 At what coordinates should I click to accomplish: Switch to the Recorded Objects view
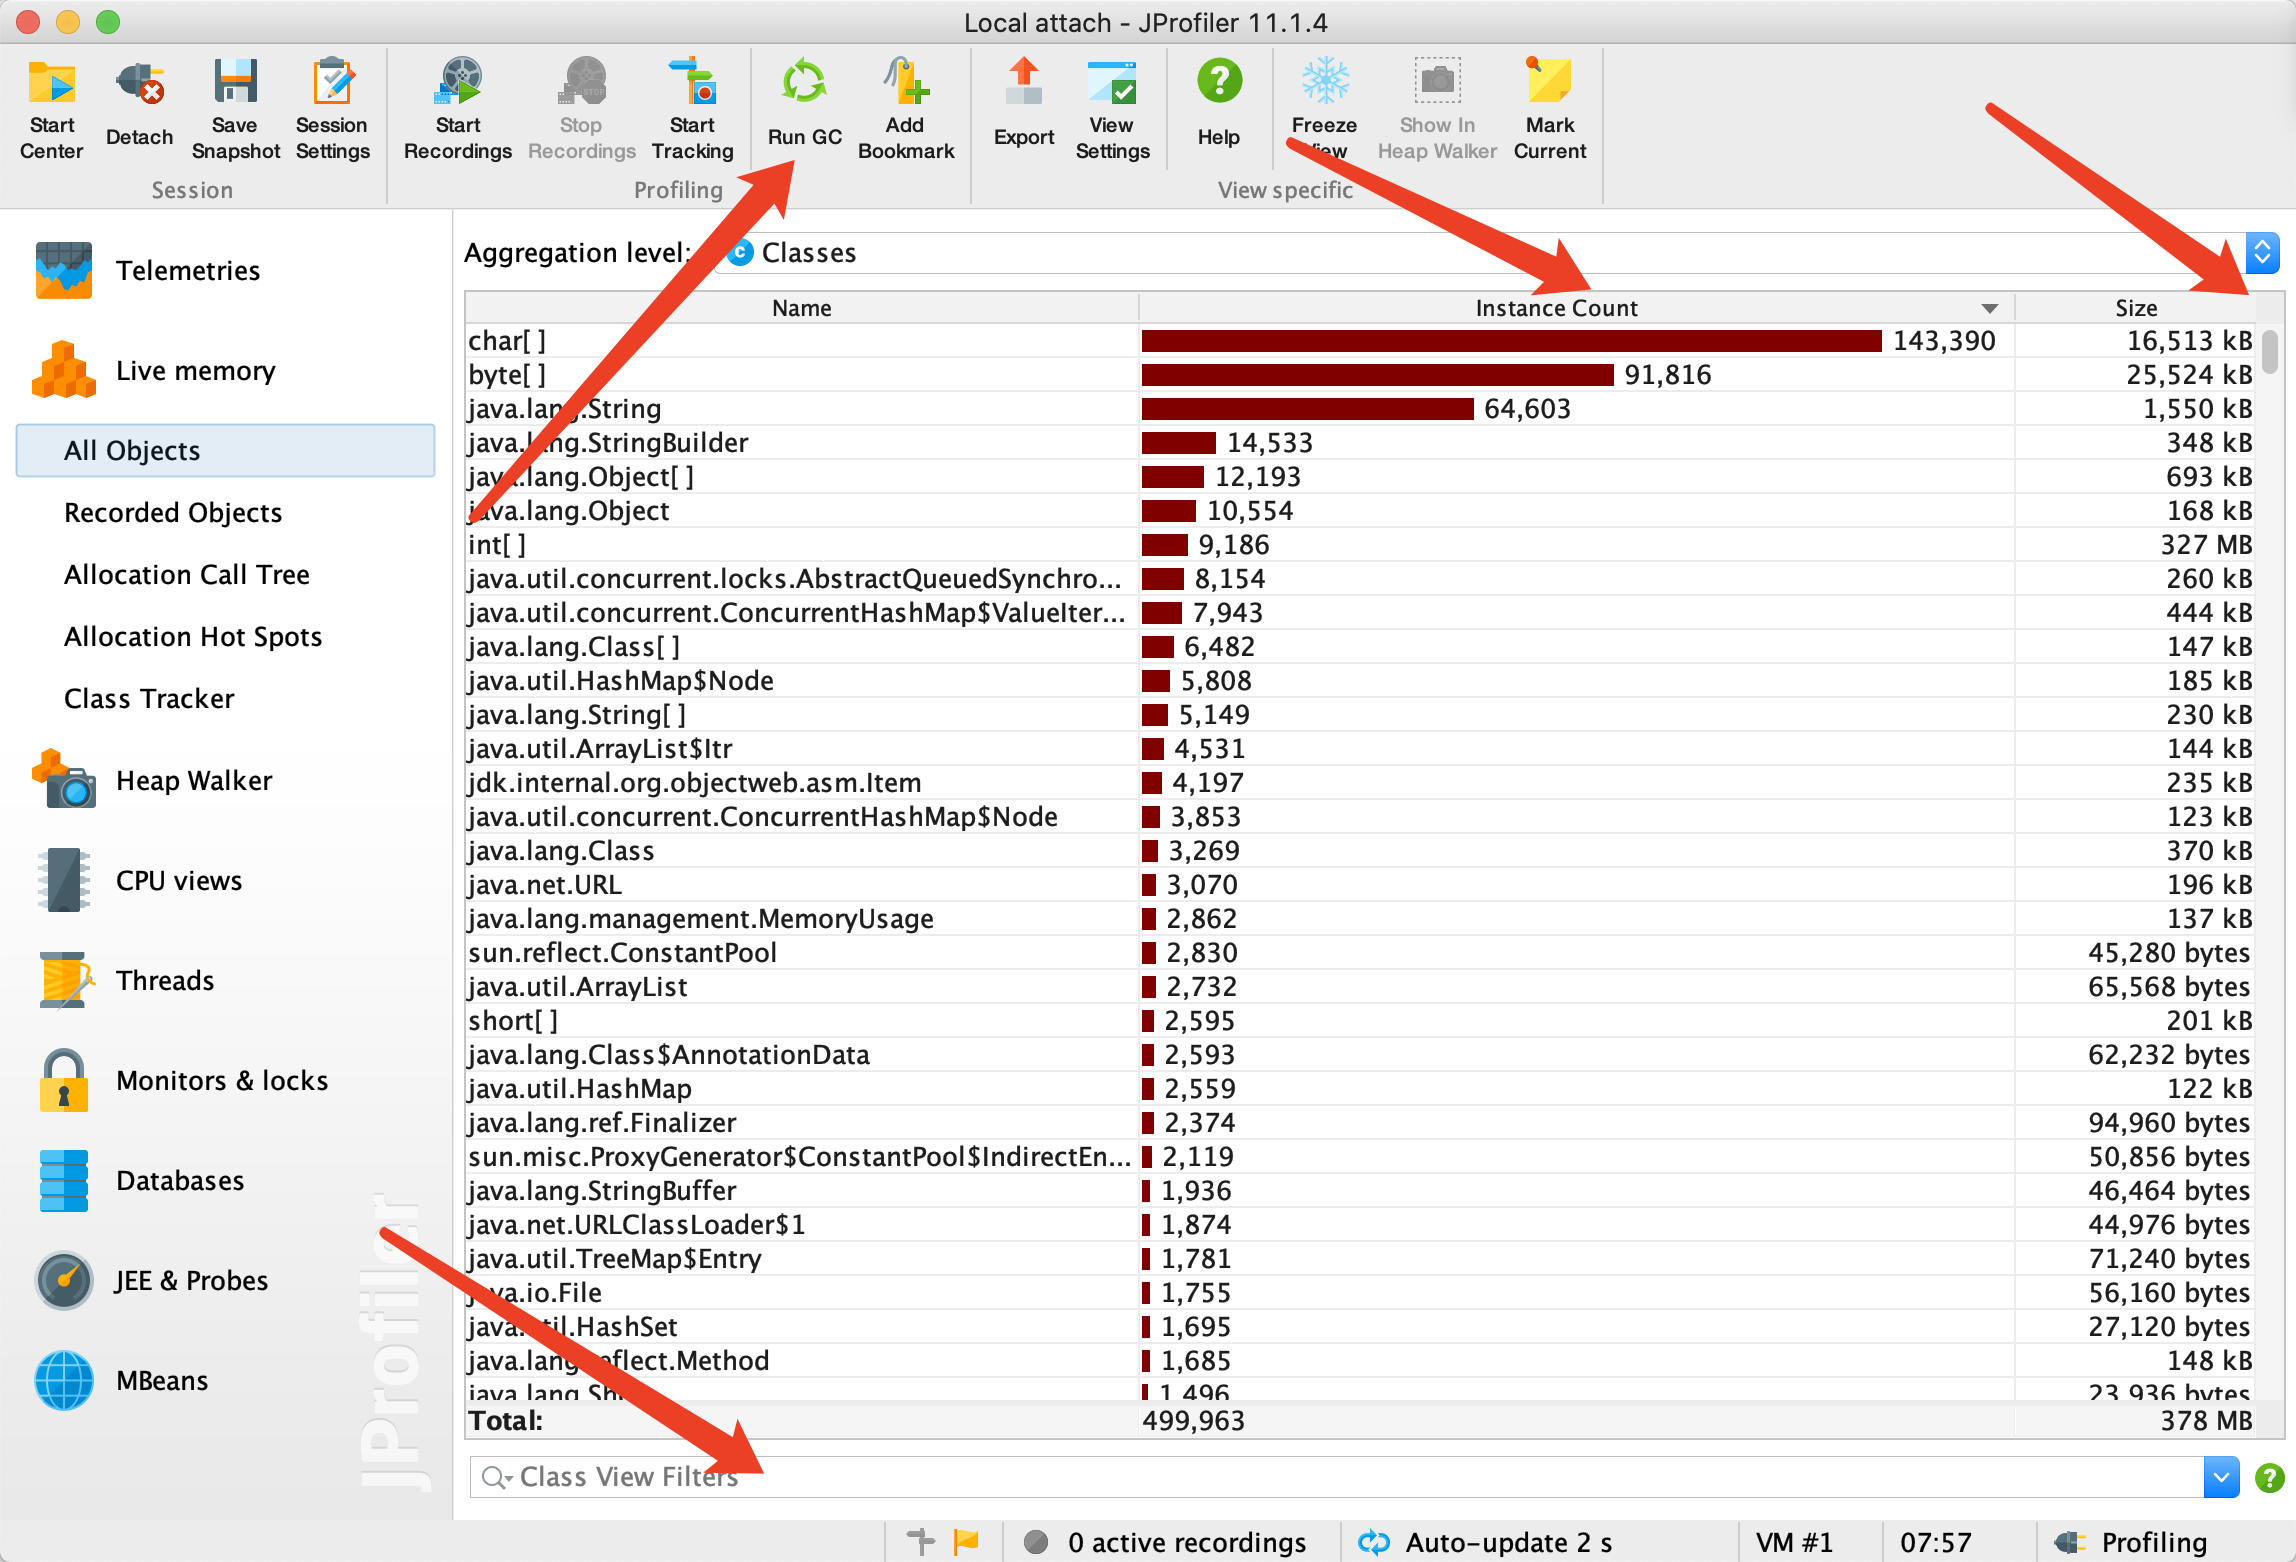tap(172, 512)
